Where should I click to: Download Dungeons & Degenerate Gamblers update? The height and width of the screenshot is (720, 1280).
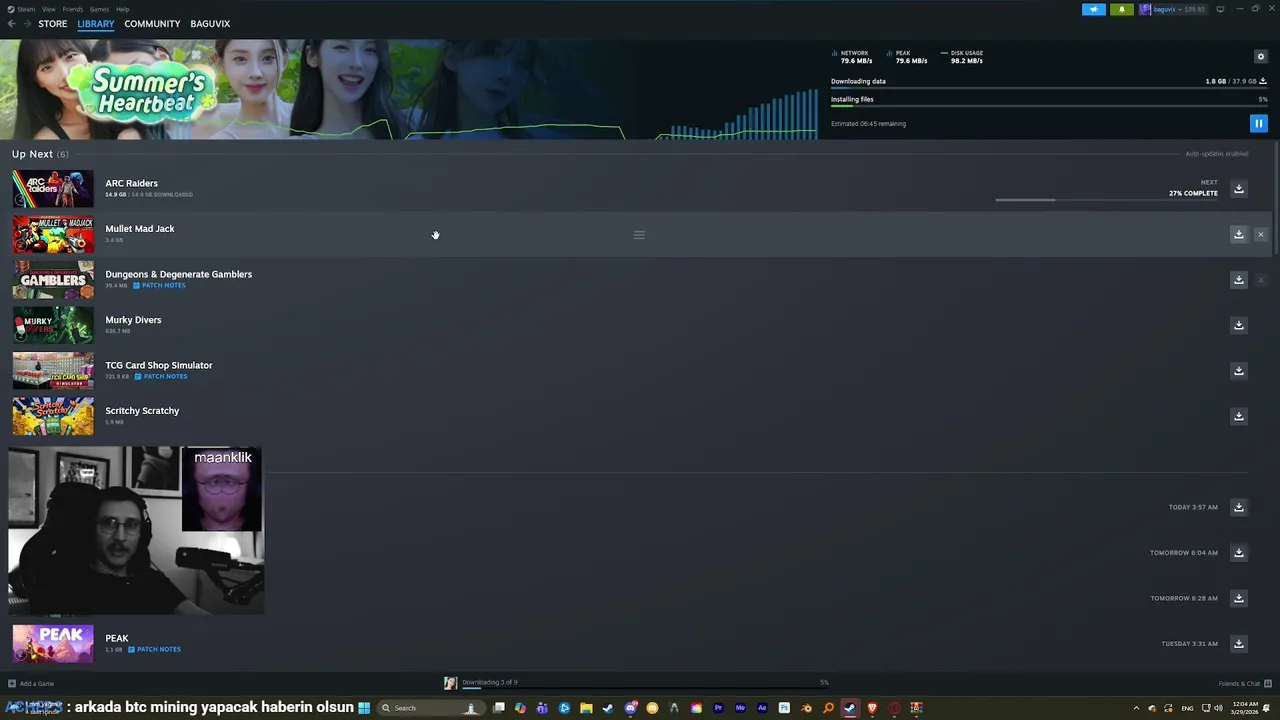pyautogui.click(x=1238, y=280)
